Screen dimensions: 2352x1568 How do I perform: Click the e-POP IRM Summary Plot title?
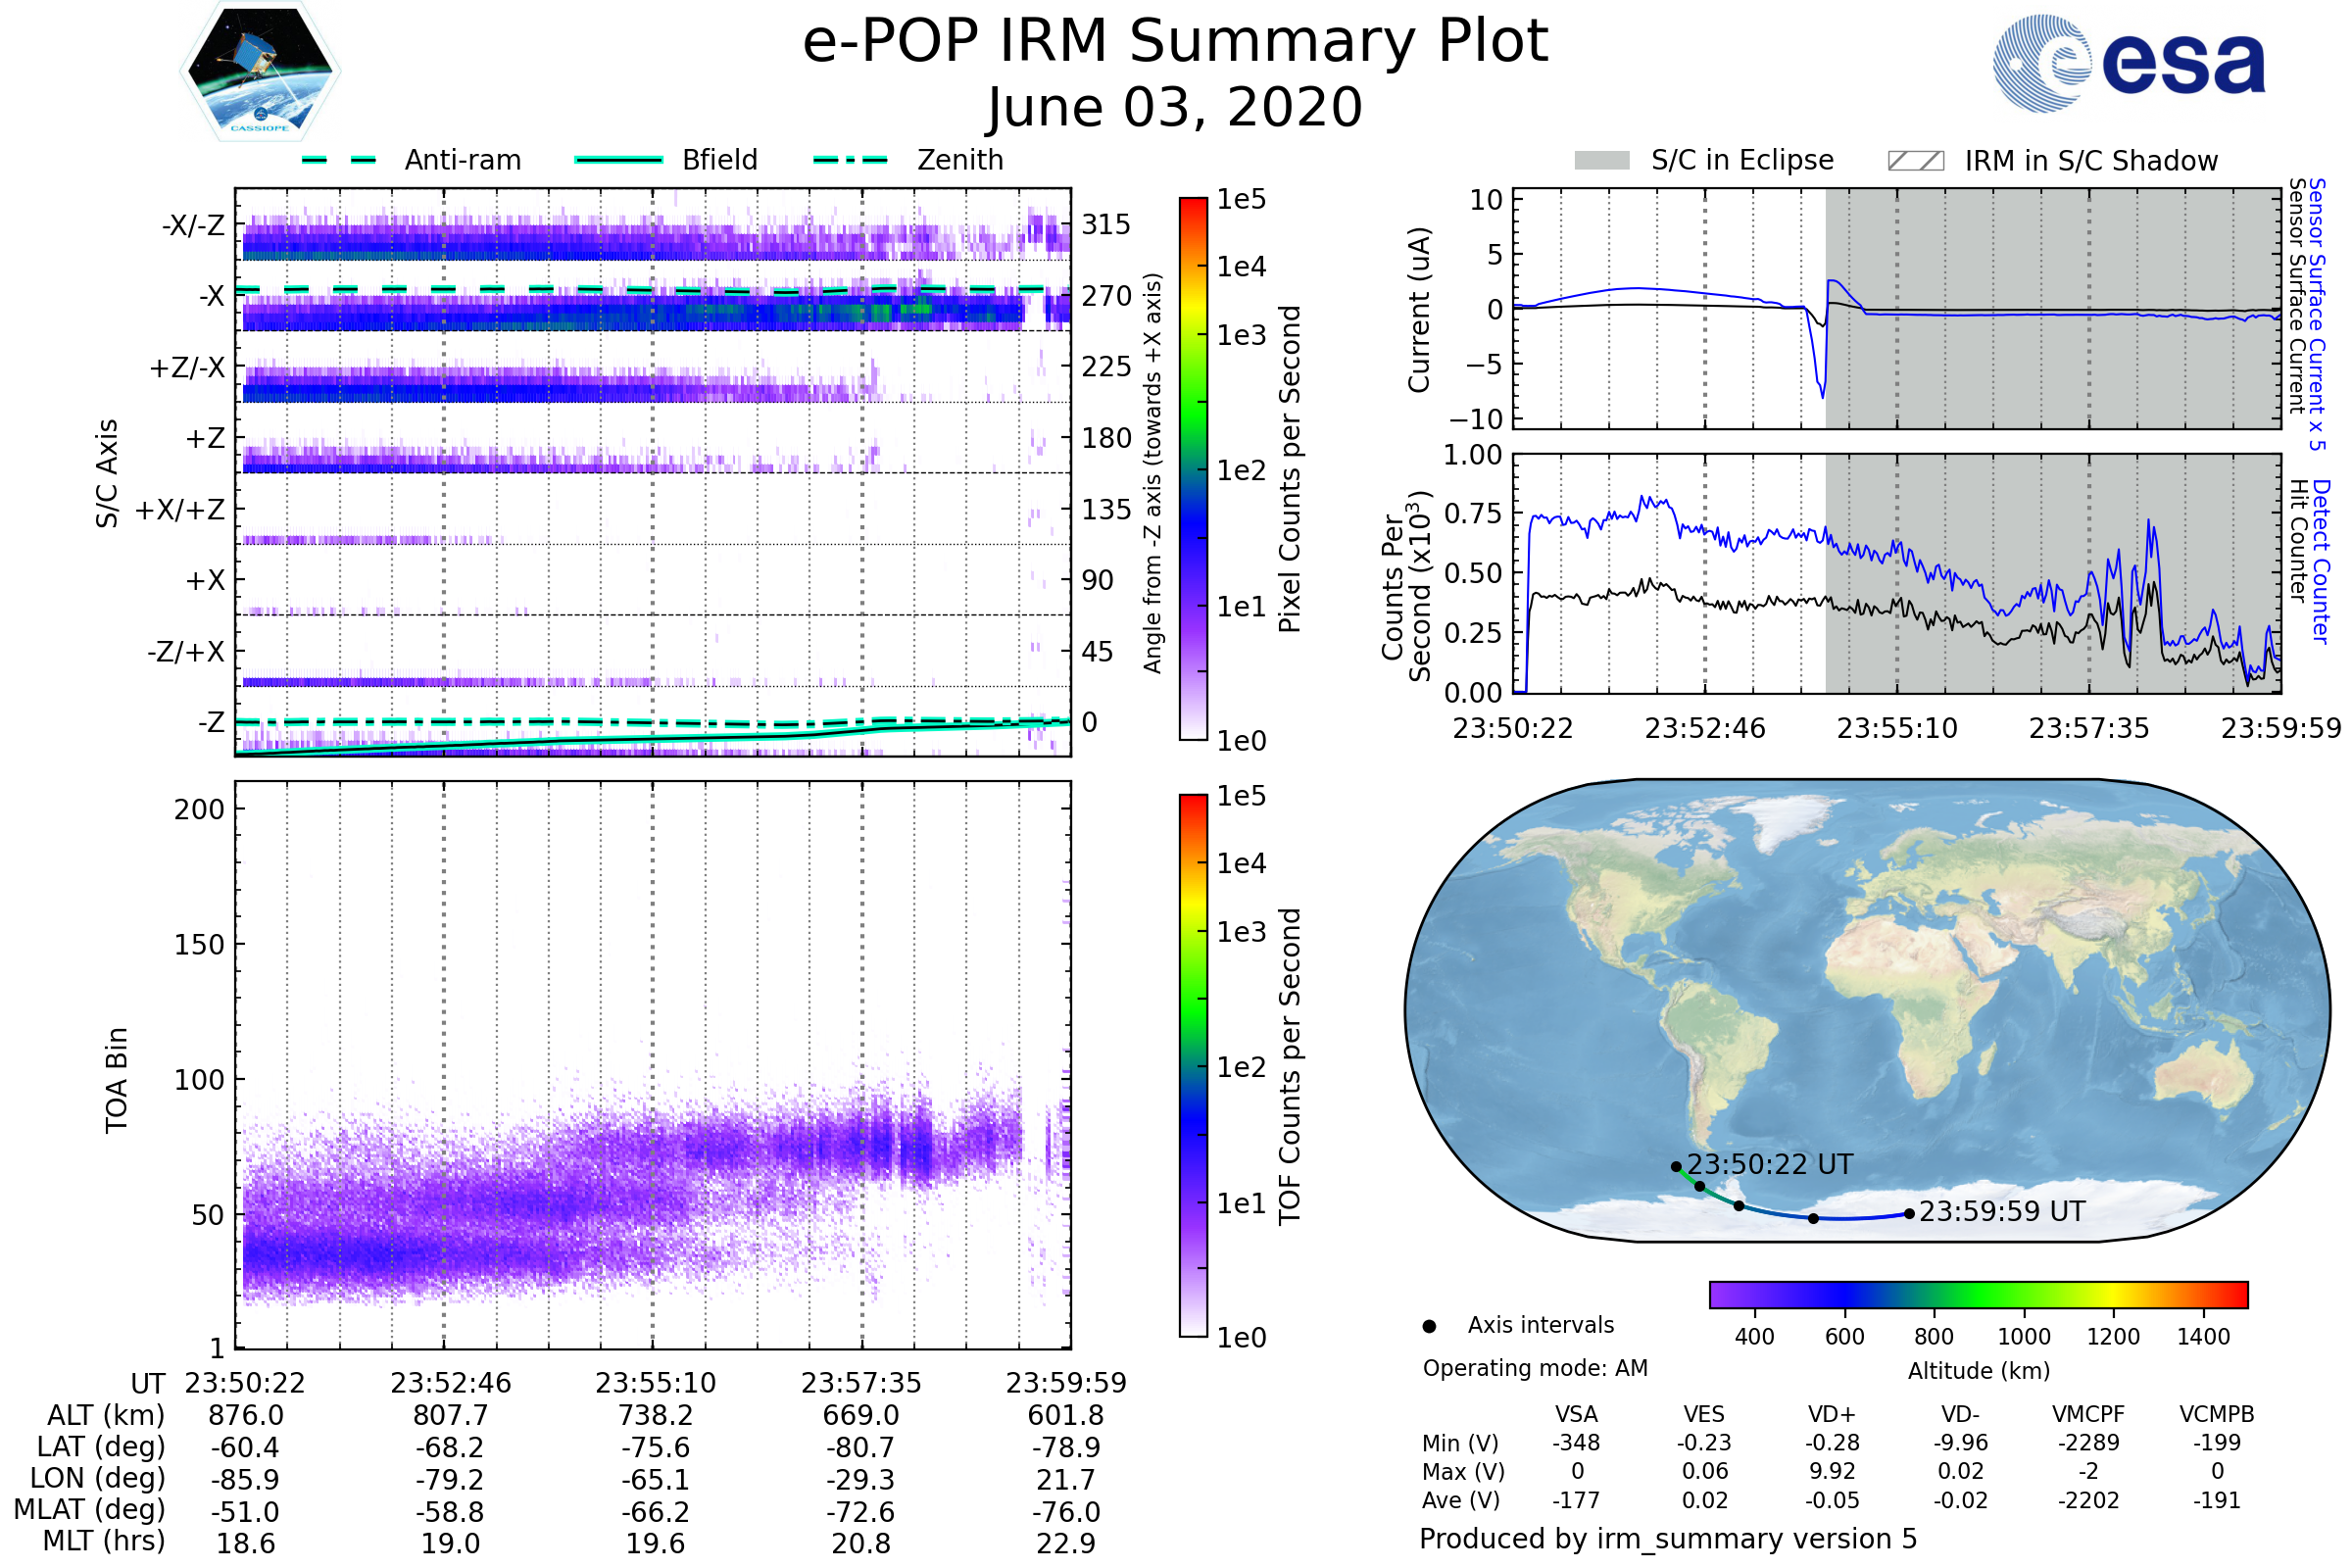point(1175,42)
